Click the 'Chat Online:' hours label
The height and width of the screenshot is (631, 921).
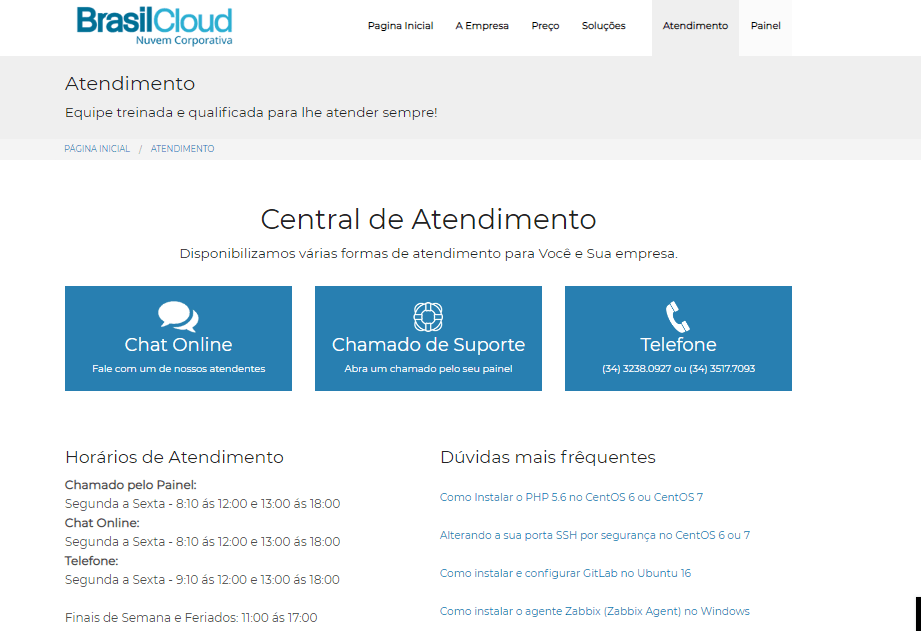(x=102, y=523)
